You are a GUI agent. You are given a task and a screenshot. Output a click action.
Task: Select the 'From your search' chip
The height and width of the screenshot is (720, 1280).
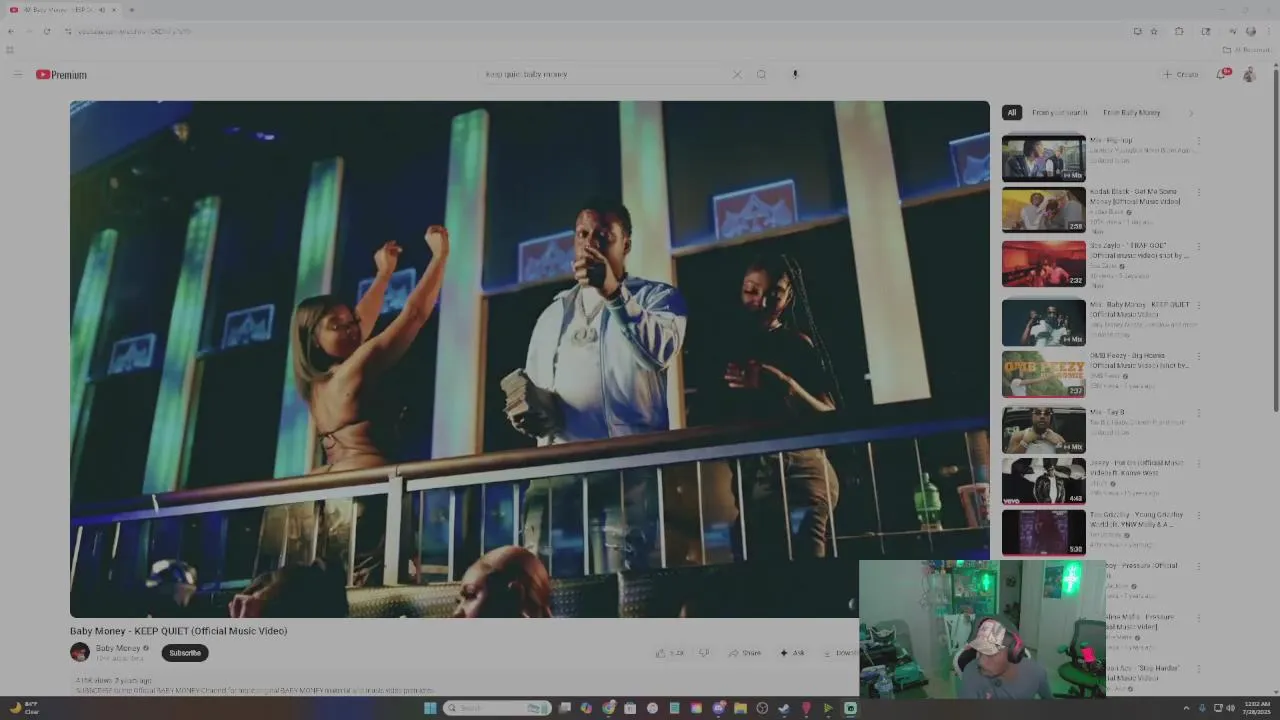1059,113
